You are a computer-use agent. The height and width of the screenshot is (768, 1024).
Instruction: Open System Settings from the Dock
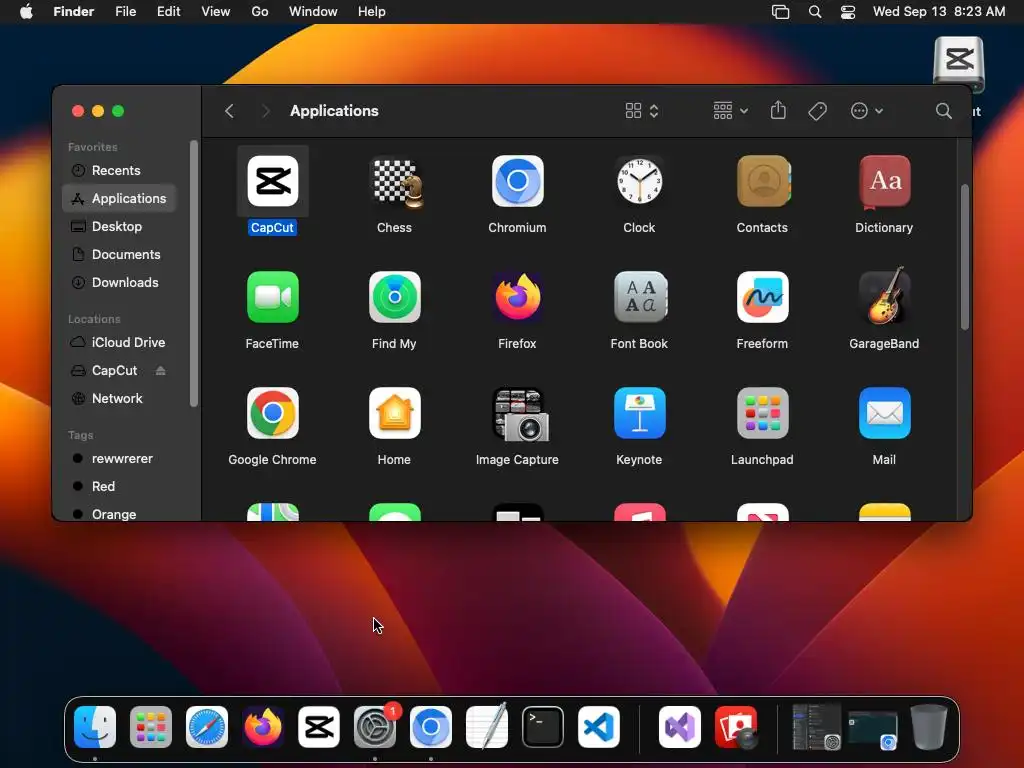point(375,727)
